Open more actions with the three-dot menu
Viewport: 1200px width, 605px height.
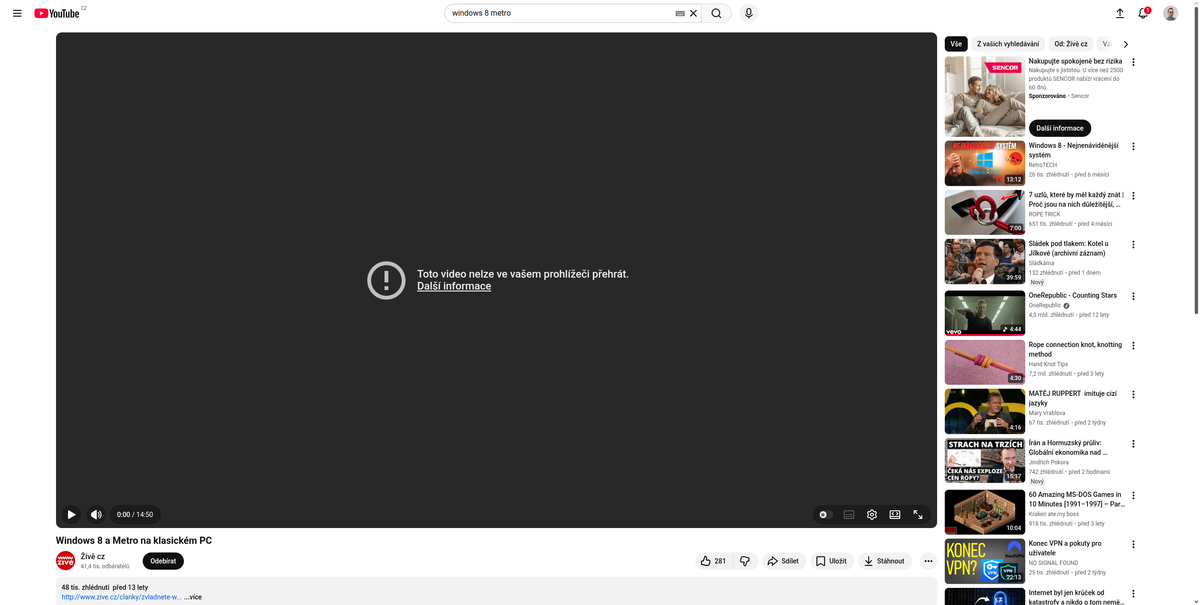coord(928,561)
